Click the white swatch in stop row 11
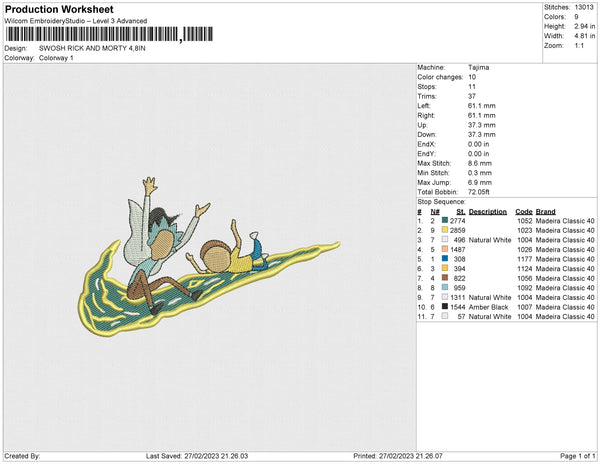 [x=445, y=316]
